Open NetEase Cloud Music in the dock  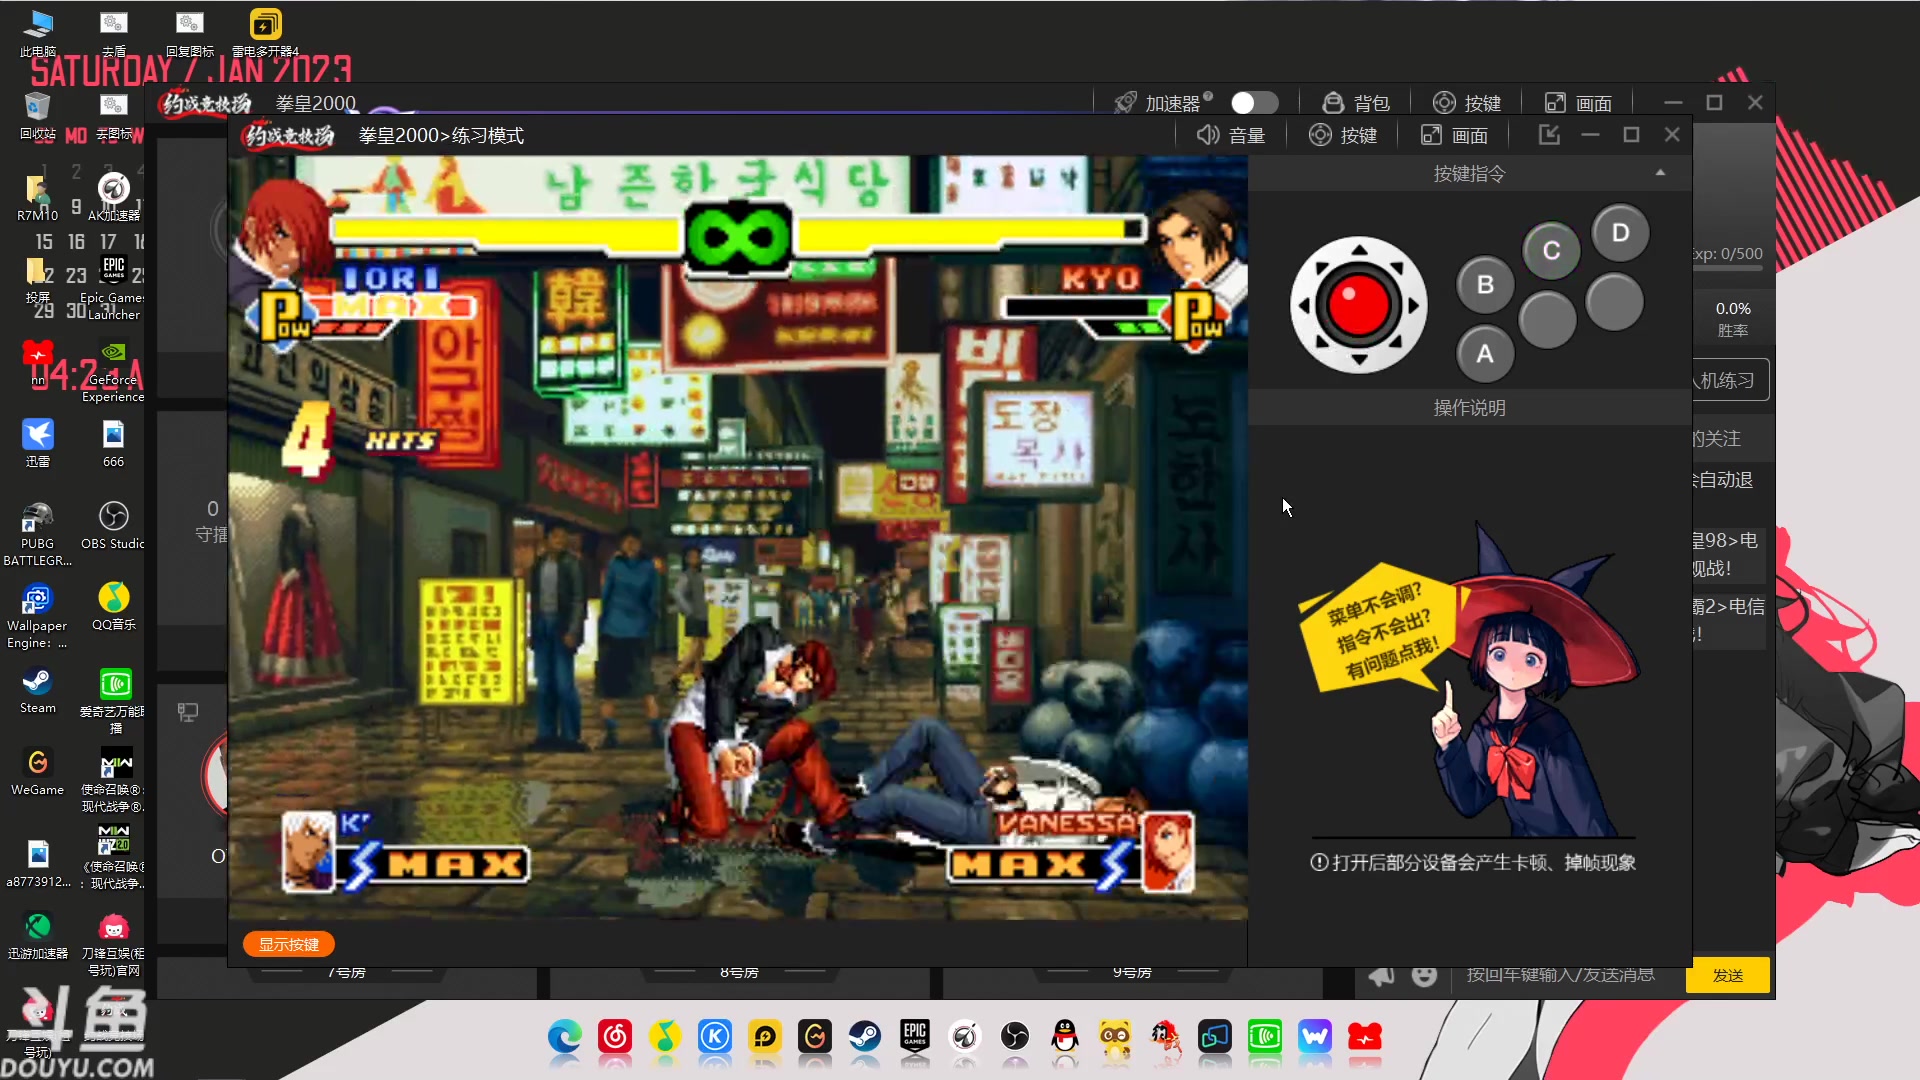coord(615,1037)
